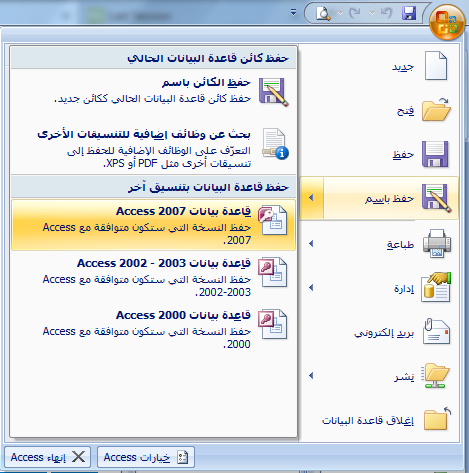Click the open folder icon for فتح

[436, 110]
